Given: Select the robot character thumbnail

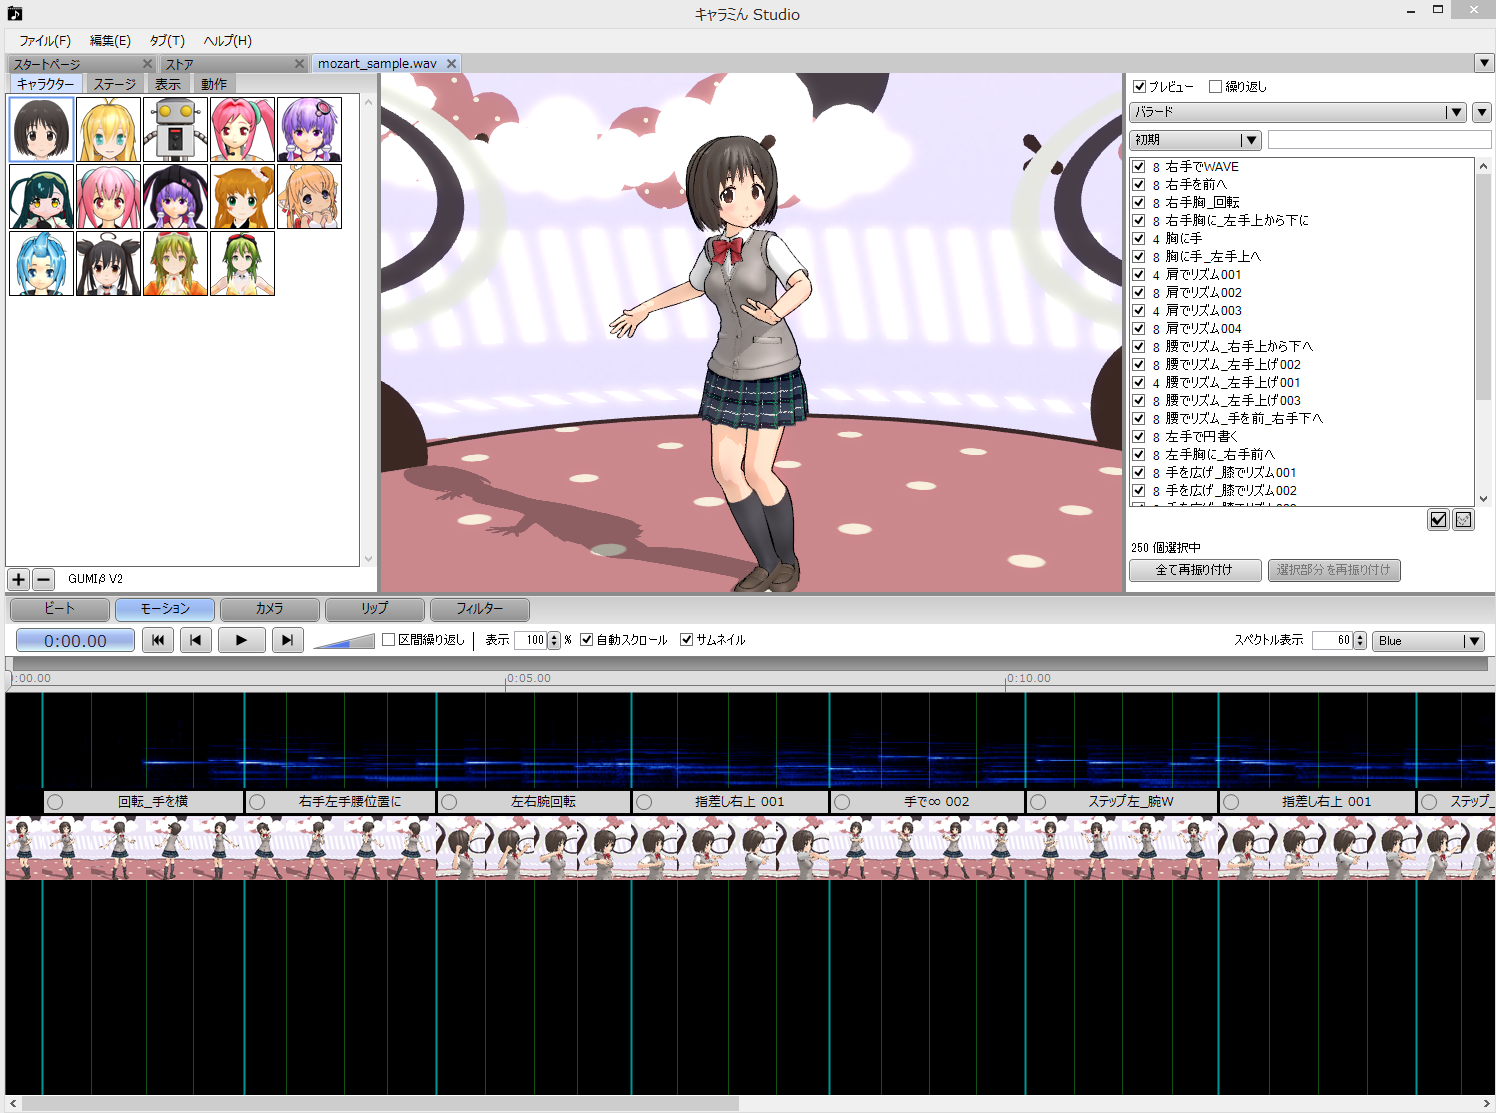Looking at the screenshot, I should [174, 129].
